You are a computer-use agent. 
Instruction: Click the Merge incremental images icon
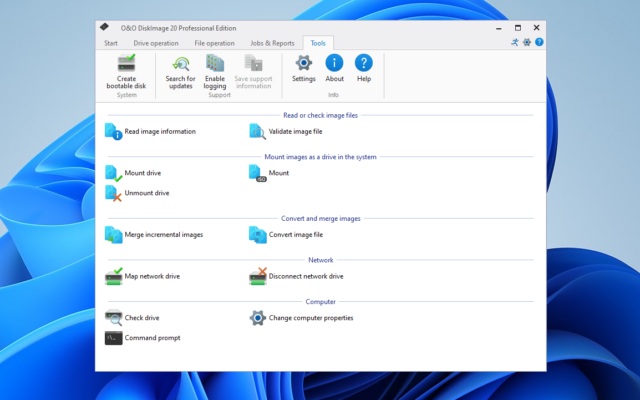[113, 235]
